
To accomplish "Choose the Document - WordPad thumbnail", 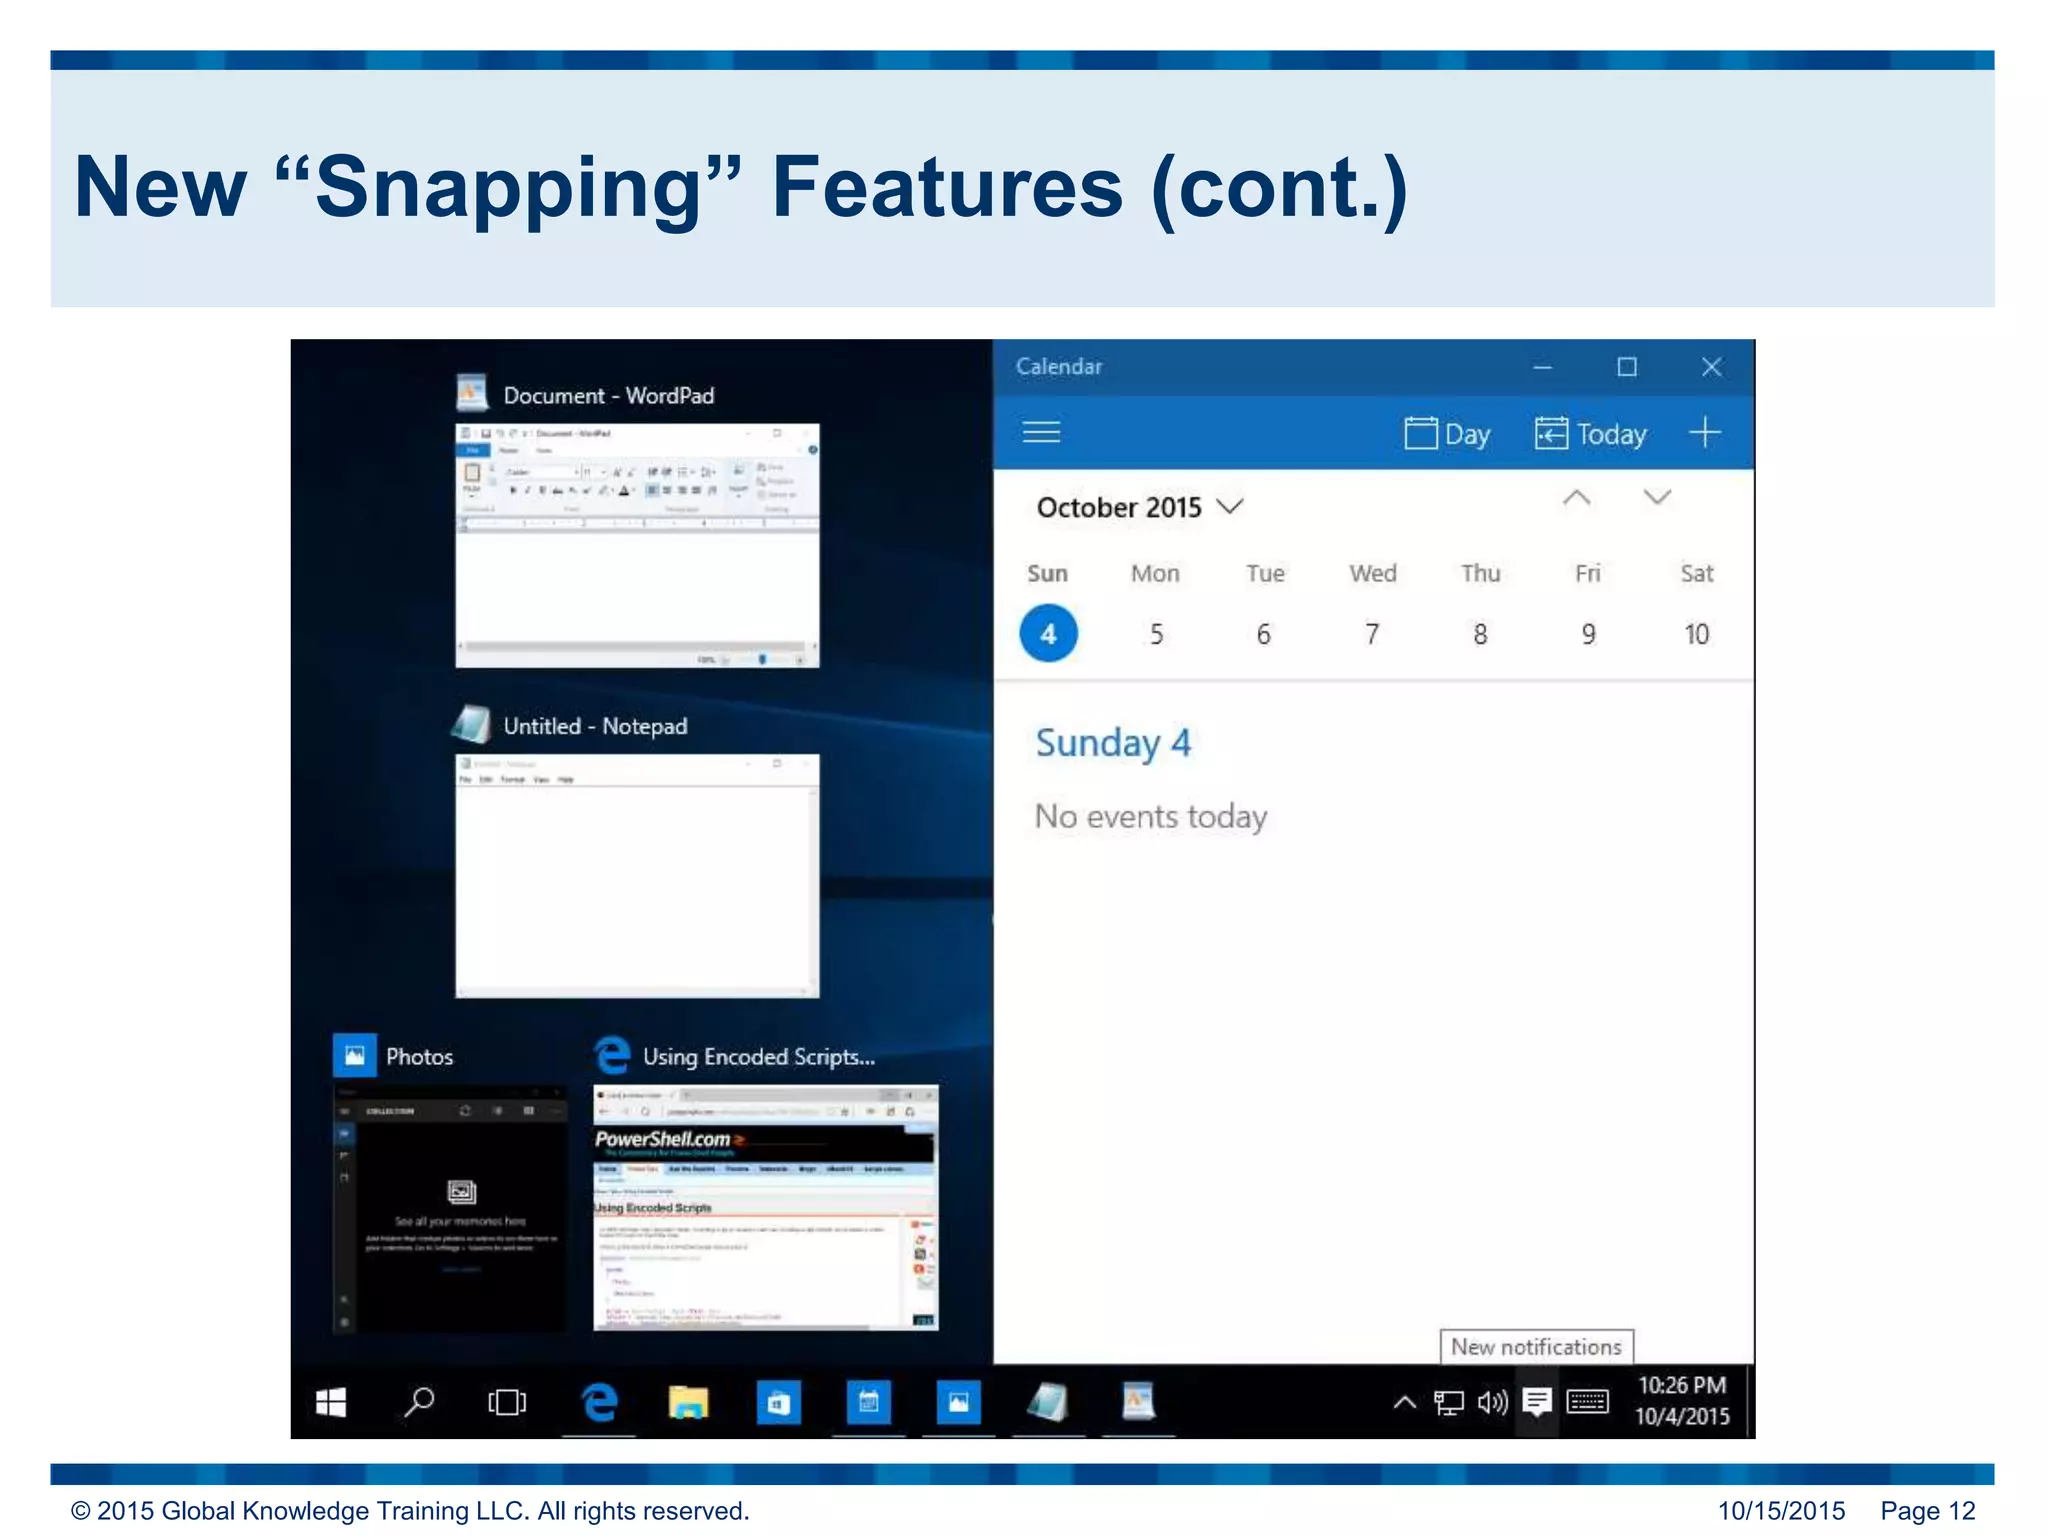I will click(637, 545).
